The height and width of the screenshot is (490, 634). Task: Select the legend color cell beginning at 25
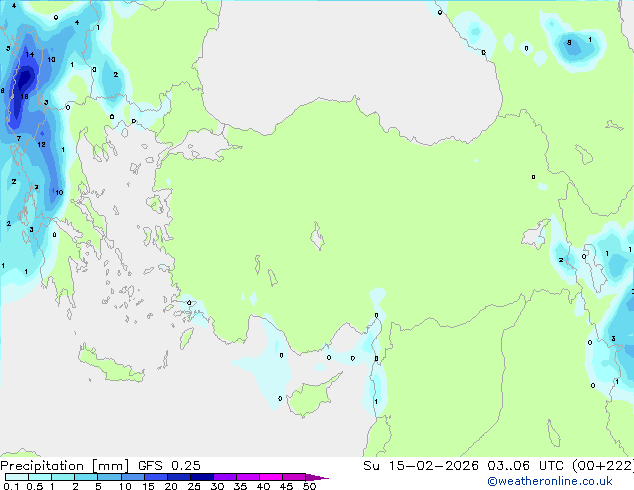202,477
